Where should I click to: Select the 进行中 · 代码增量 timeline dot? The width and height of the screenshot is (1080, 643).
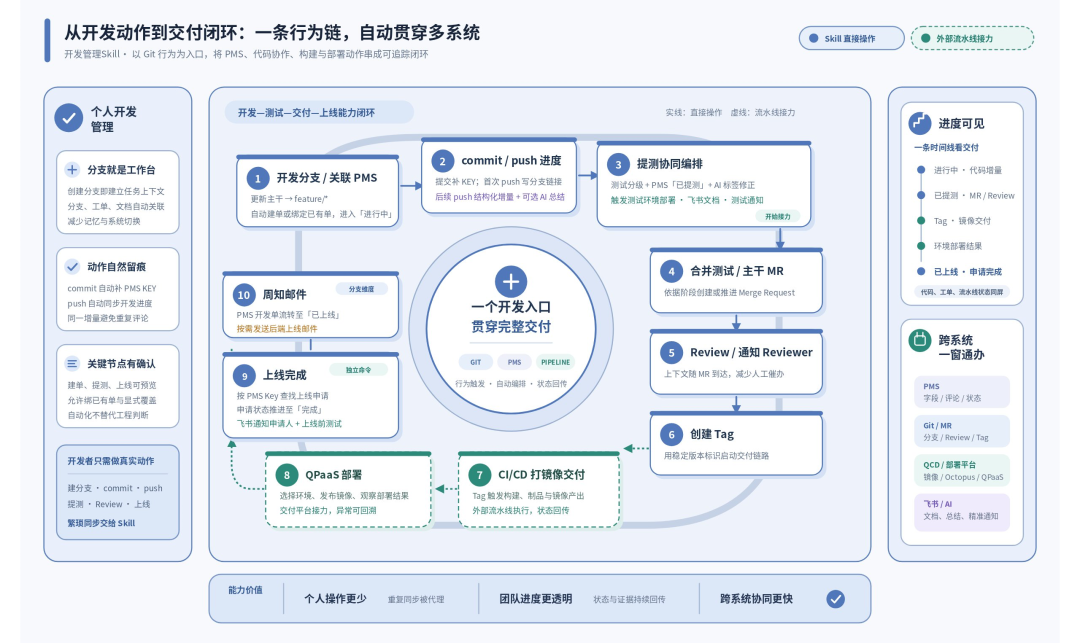click(921, 169)
